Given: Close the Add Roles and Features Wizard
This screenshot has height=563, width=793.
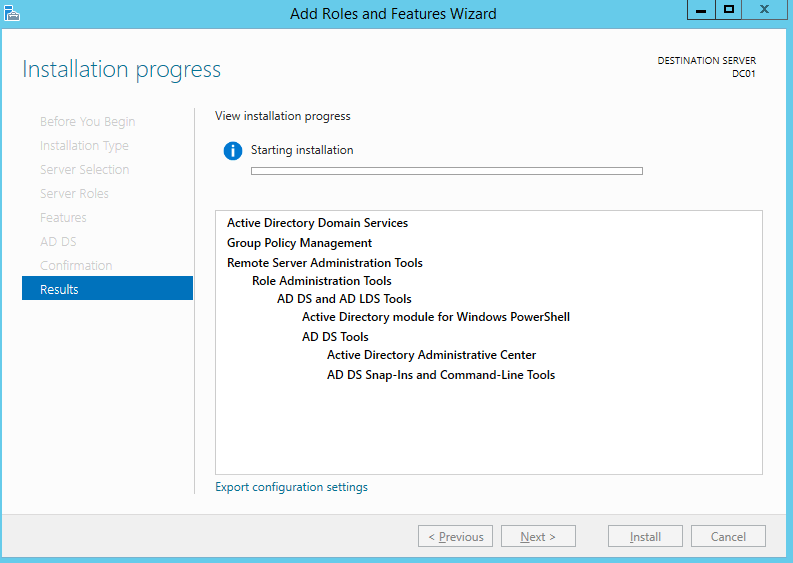Looking at the screenshot, I should click(x=764, y=10).
